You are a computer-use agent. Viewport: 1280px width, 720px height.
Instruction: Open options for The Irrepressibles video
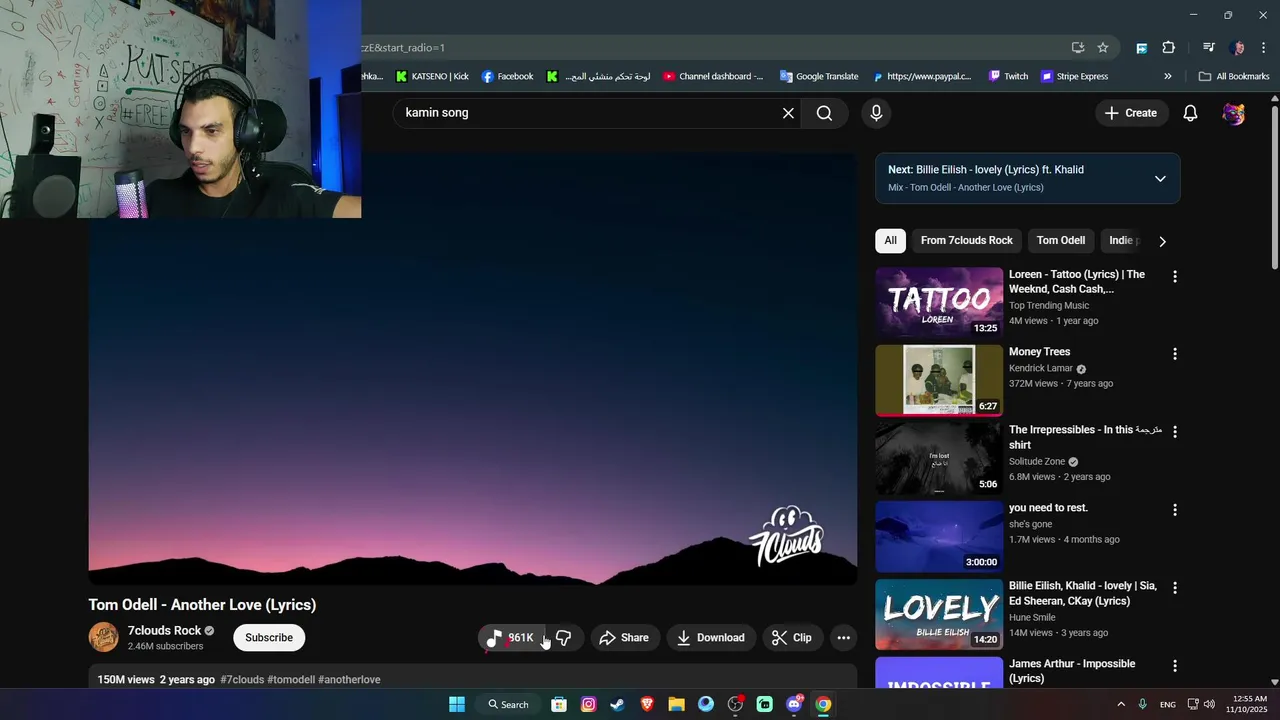pyautogui.click(x=1175, y=432)
